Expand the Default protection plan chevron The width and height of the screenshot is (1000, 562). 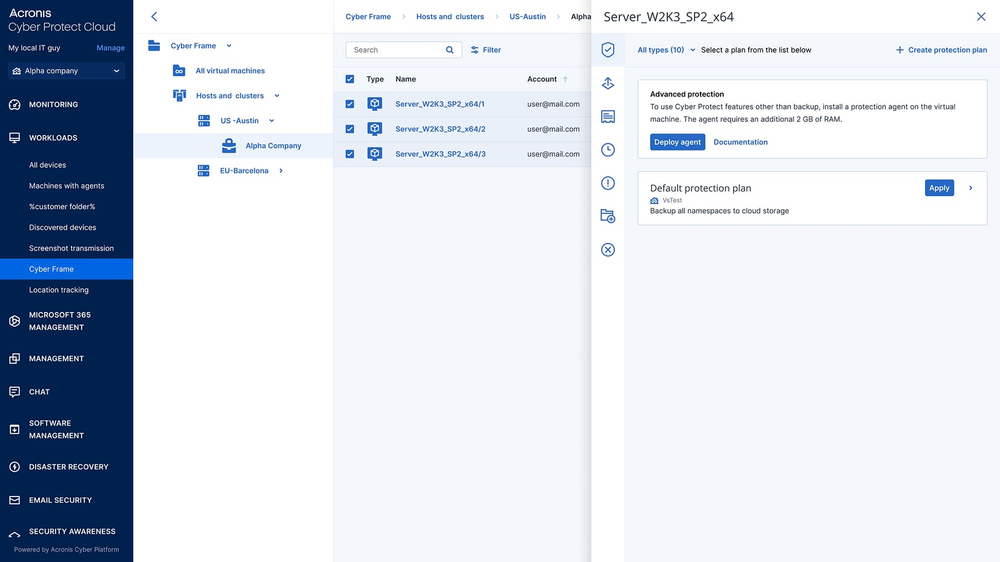[x=971, y=188]
